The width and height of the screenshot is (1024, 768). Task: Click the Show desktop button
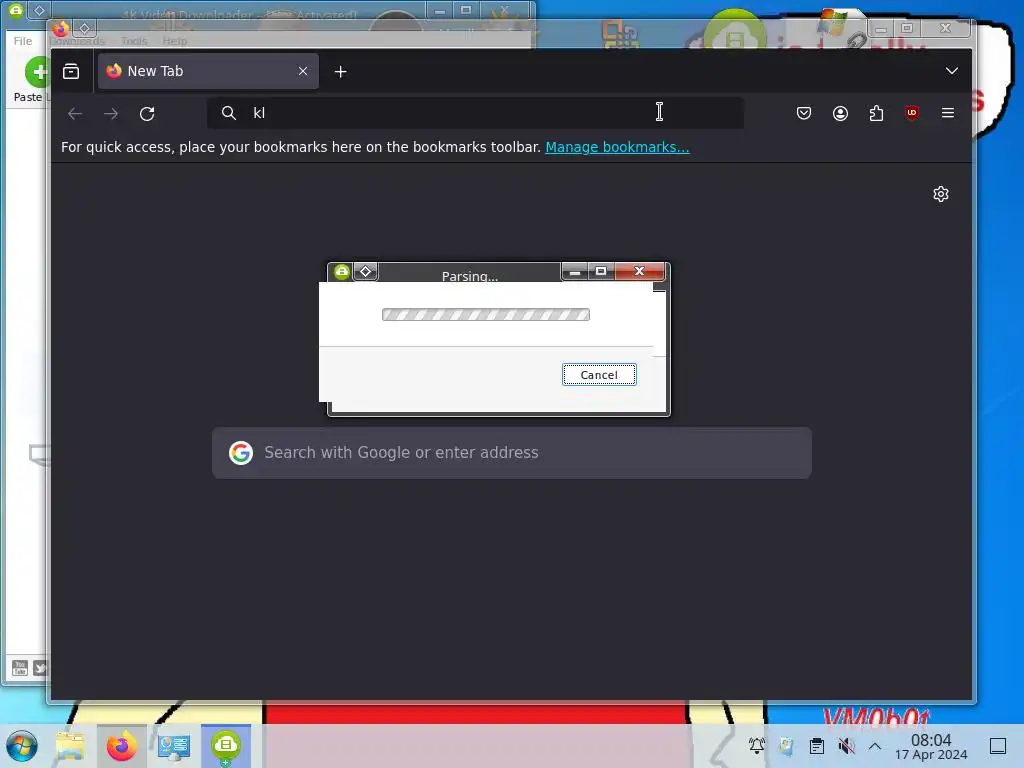tap(998, 746)
